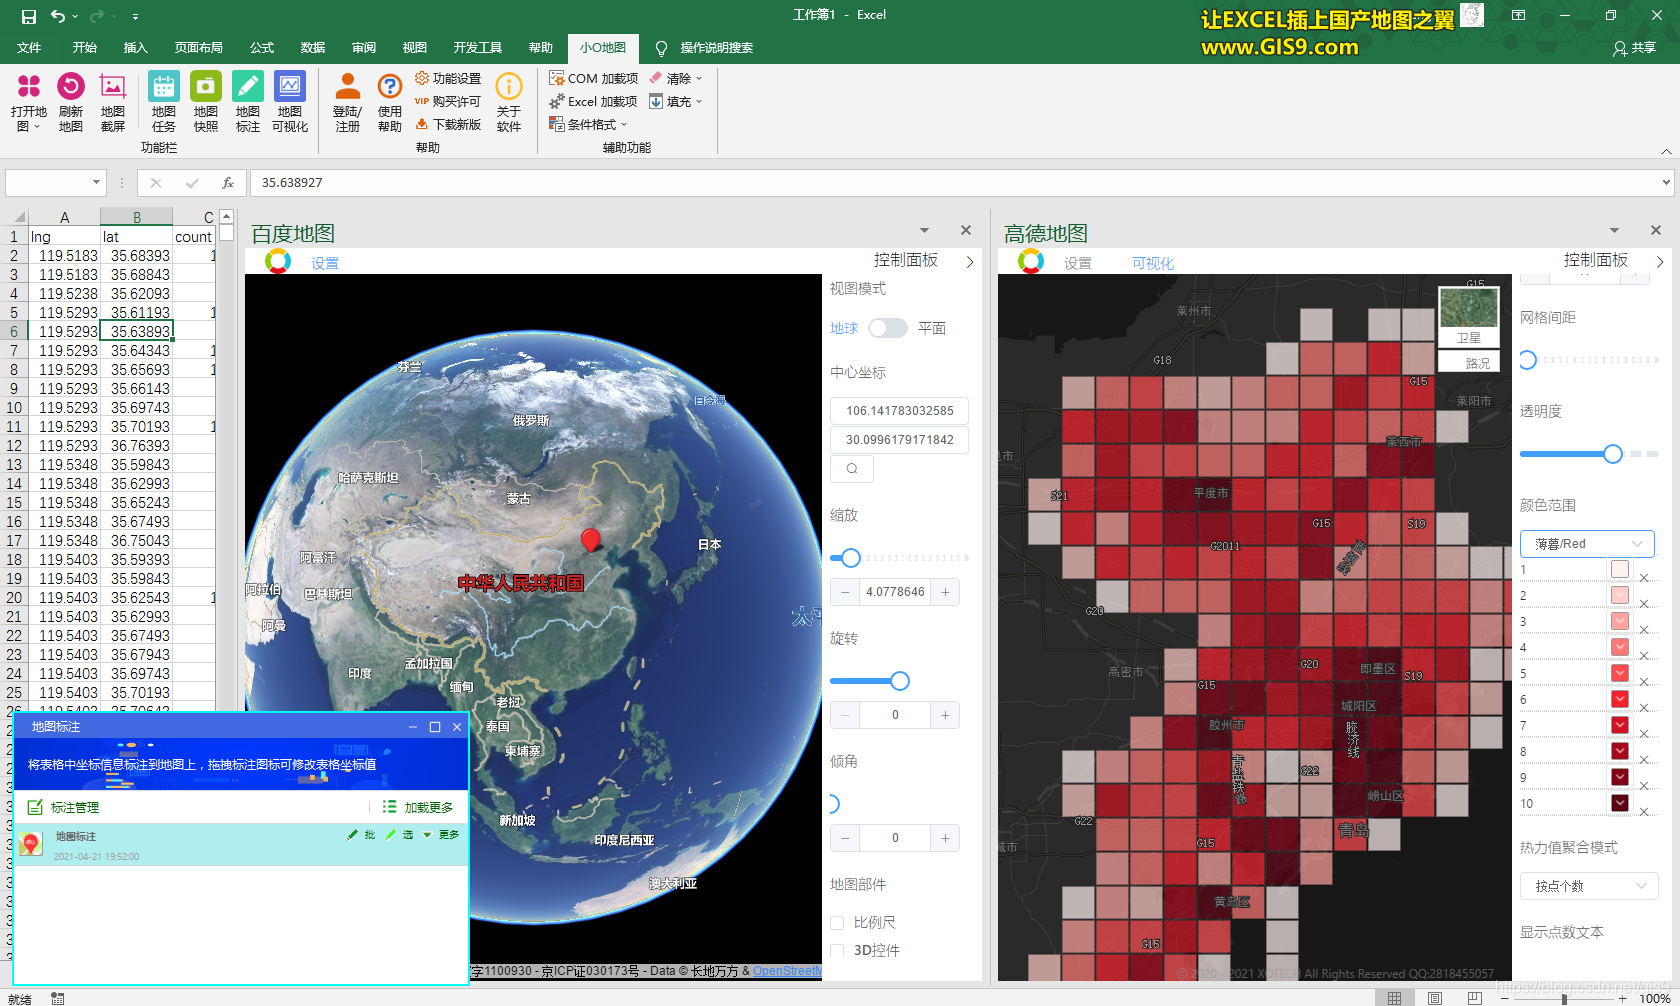Open the 百度地图 pane options arrow
Screen dimensions: 1680x1006
924,231
